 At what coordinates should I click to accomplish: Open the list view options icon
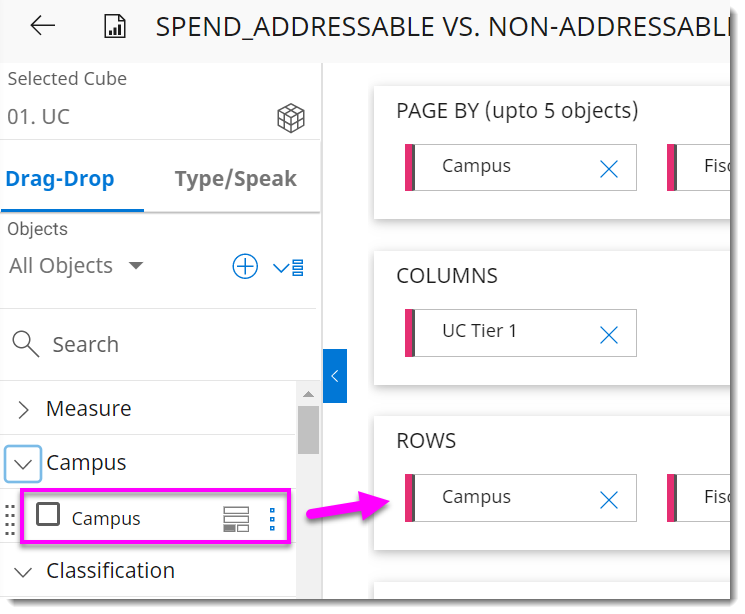[x=288, y=267]
